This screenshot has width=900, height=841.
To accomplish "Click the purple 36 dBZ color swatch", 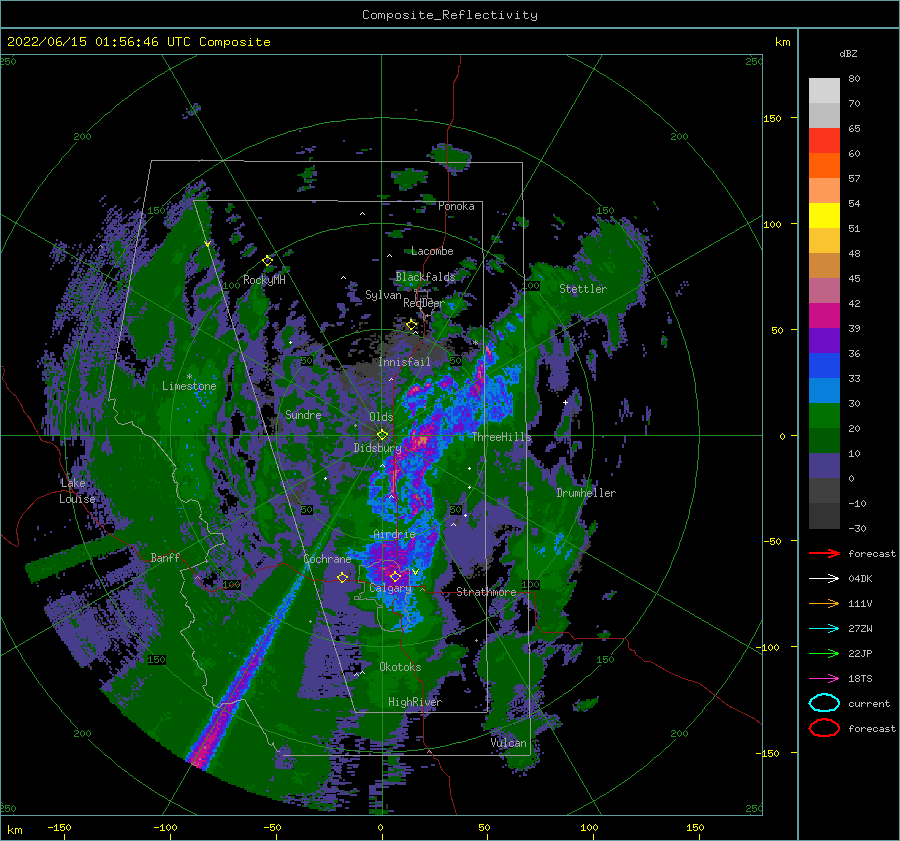I will (824, 340).
